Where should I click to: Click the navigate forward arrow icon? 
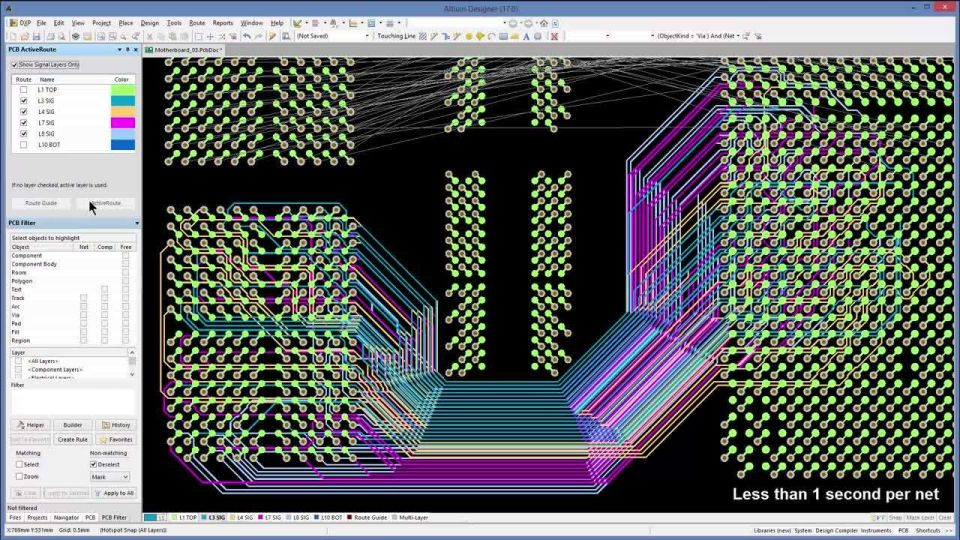(528, 23)
